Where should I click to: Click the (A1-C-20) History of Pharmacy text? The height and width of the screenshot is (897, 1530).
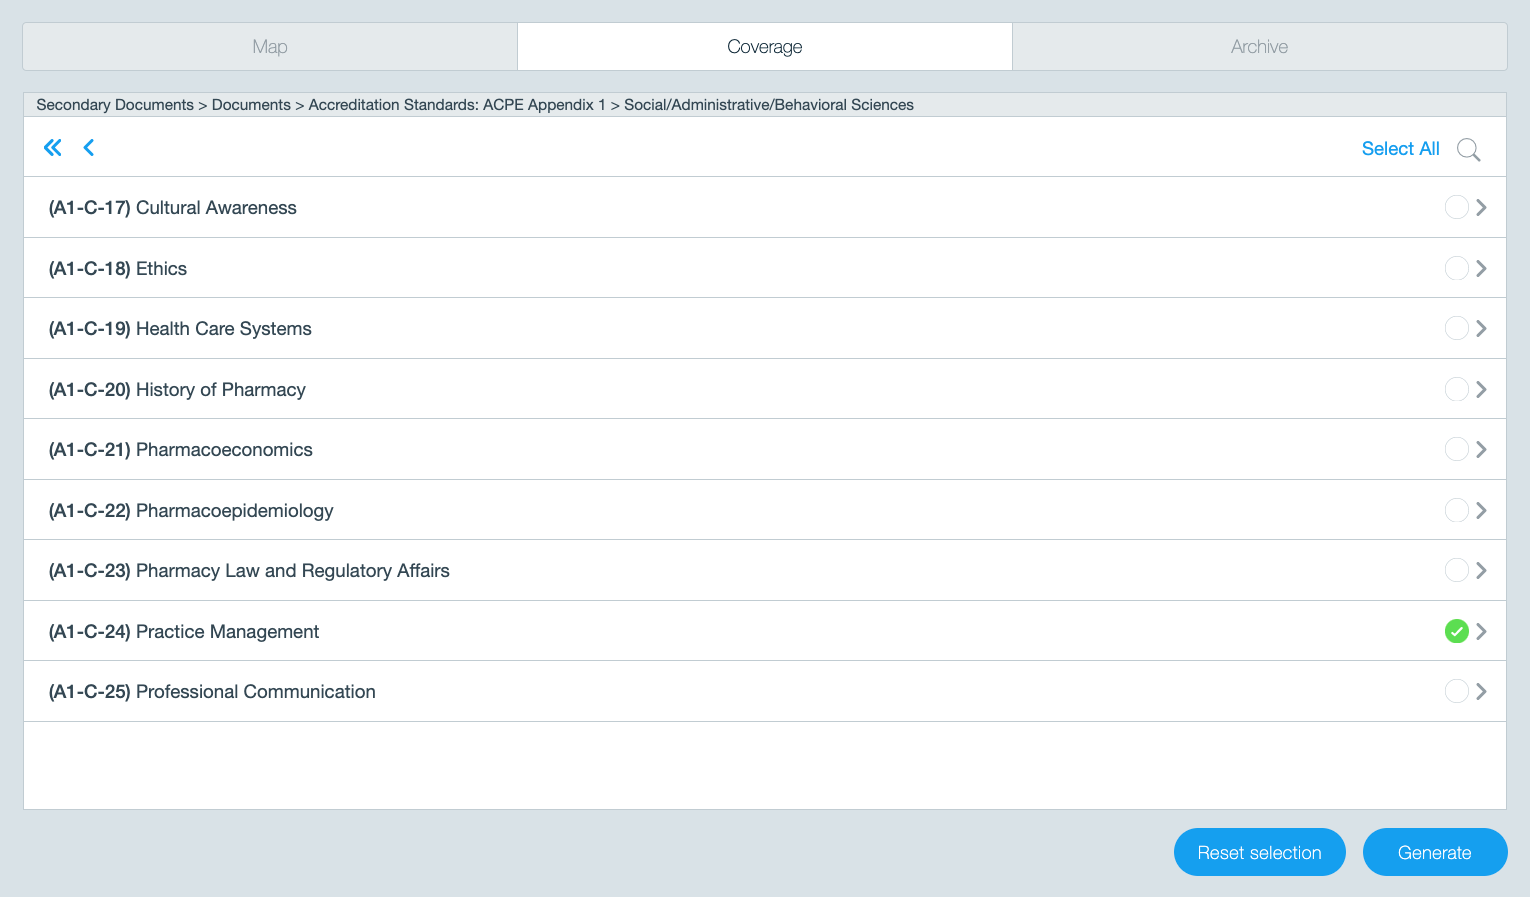point(177,390)
